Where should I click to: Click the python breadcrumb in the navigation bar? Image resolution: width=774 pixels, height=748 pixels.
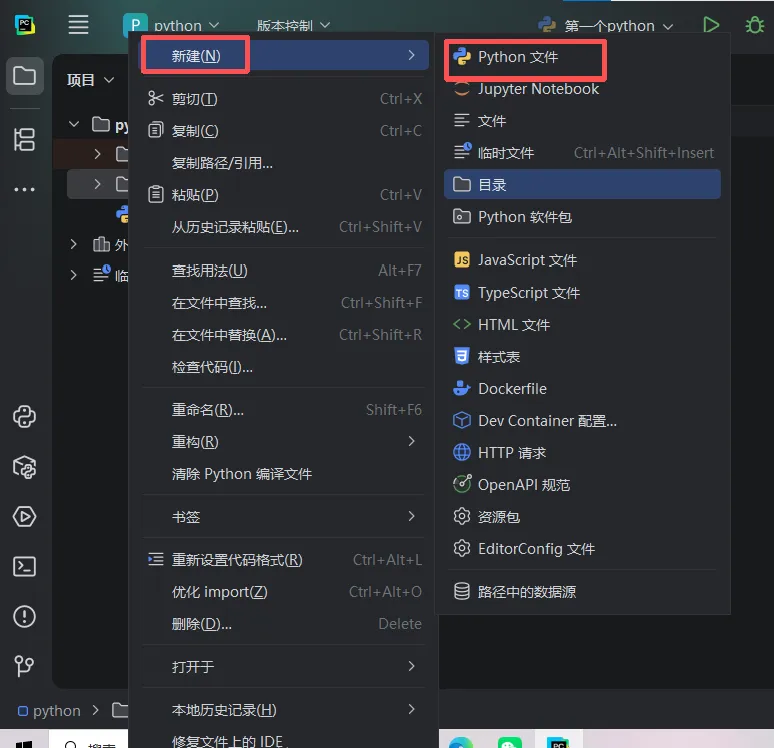(x=49, y=710)
